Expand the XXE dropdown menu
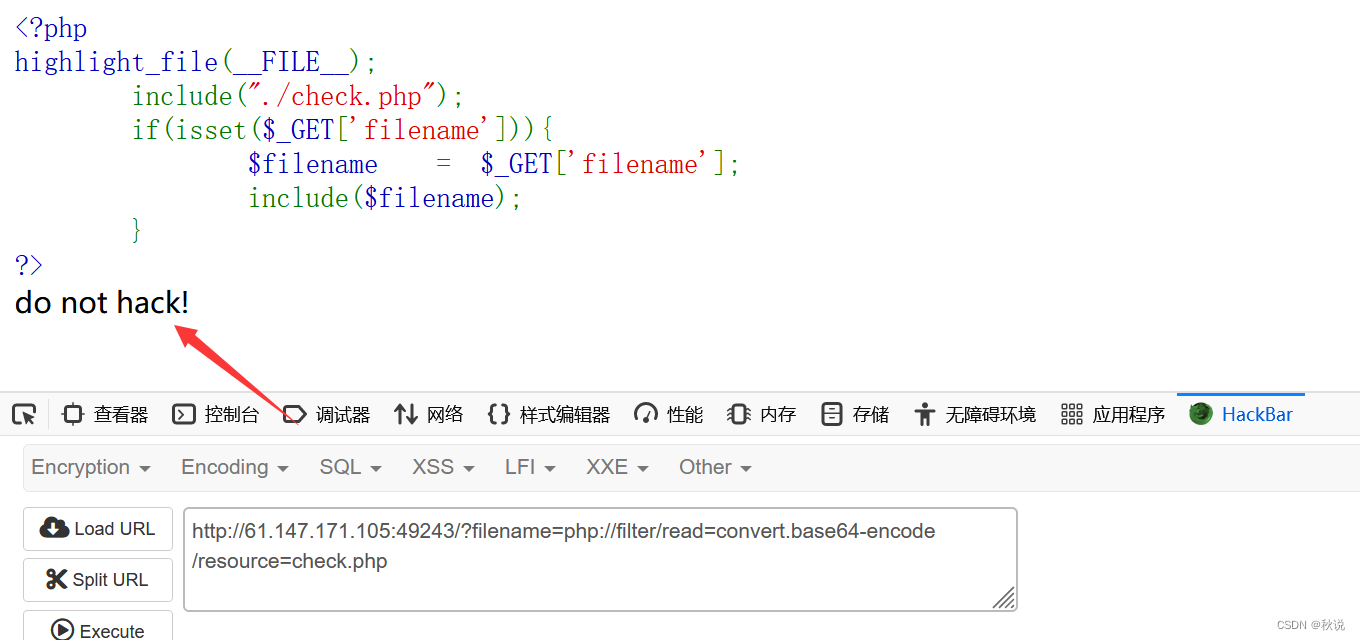The height and width of the screenshot is (640, 1360). 617,467
